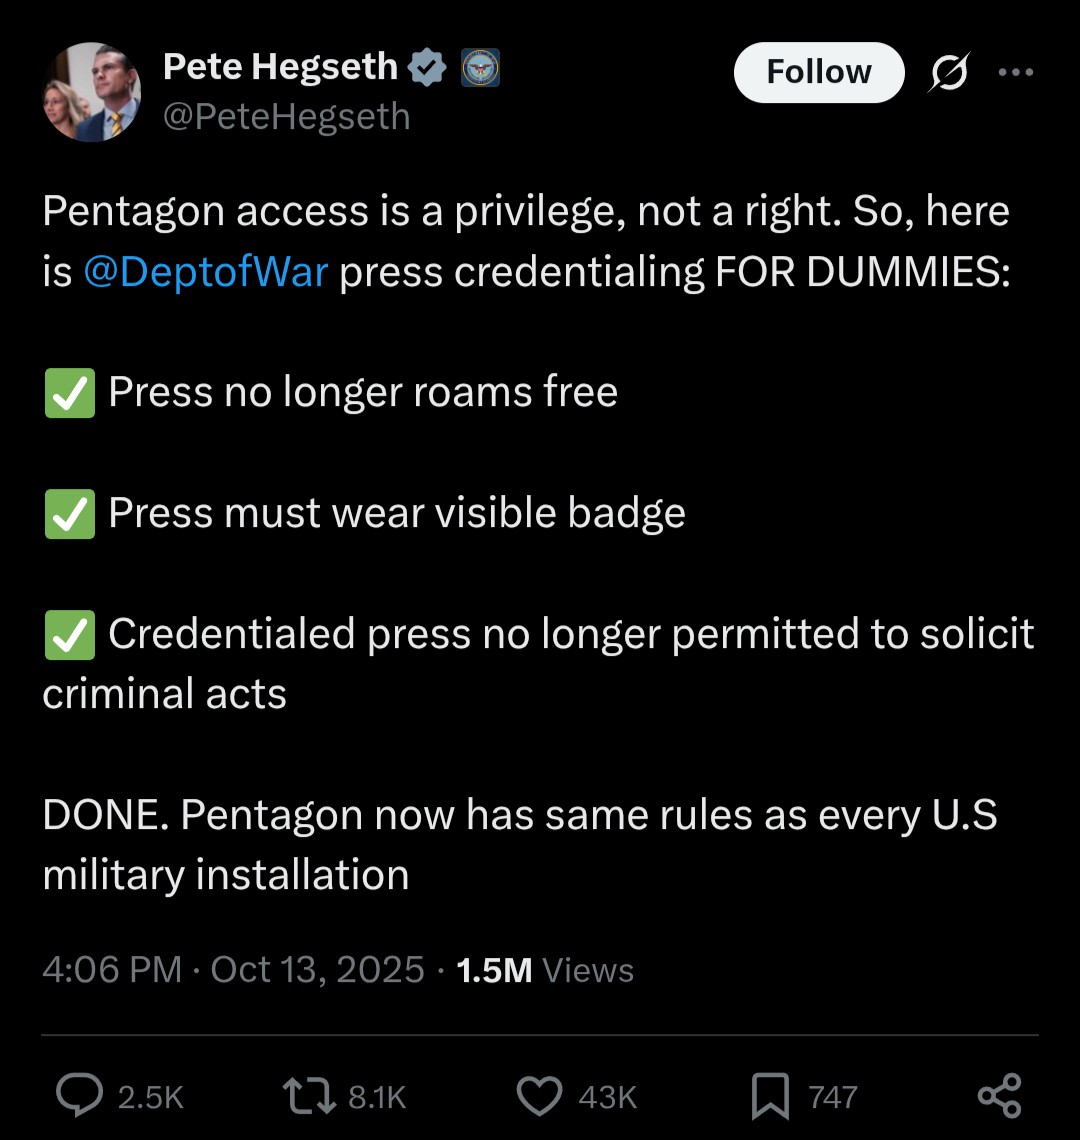Bookmark this post
Viewport: 1080px width, 1140px height.
pos(770,1096)
